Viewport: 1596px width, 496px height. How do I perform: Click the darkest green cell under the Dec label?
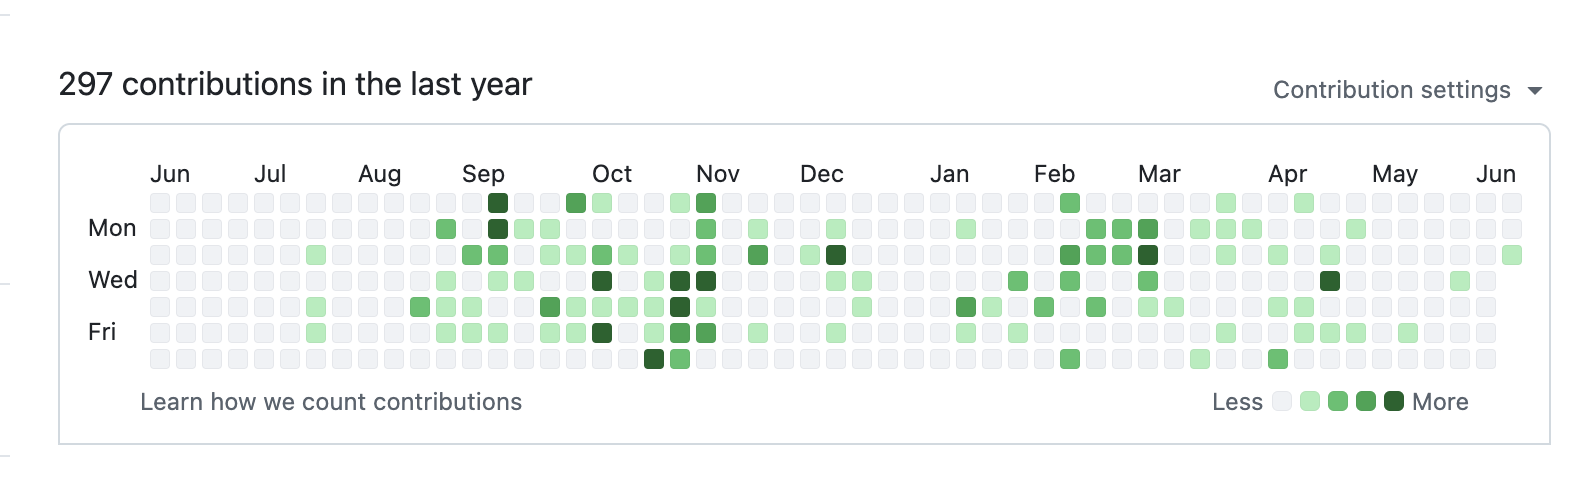(836, 255)
